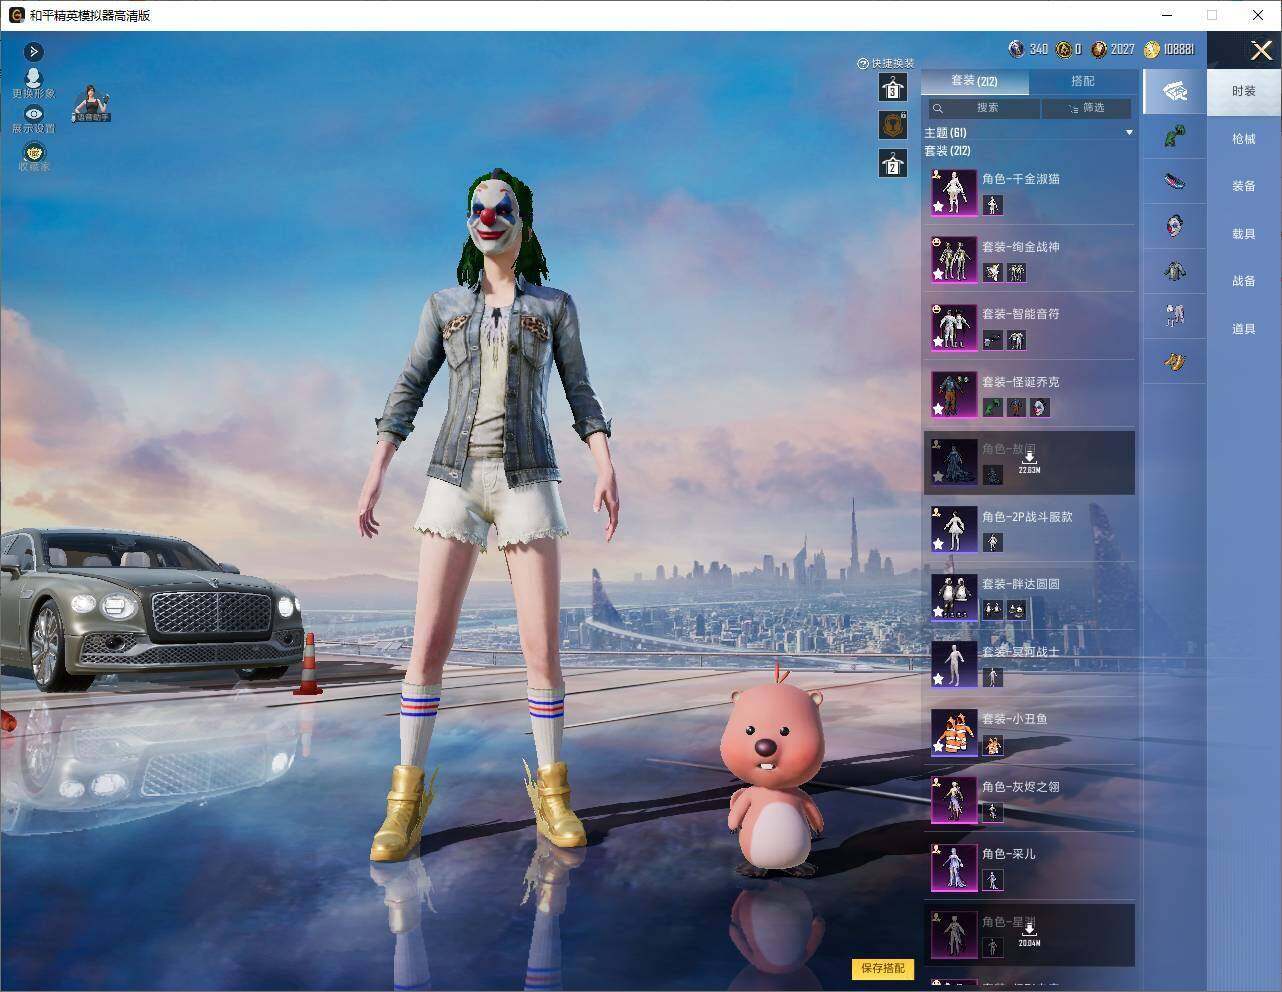Select the shoes category icon
This screenshot has width=1282, height=992.
tap(1174, 181)
